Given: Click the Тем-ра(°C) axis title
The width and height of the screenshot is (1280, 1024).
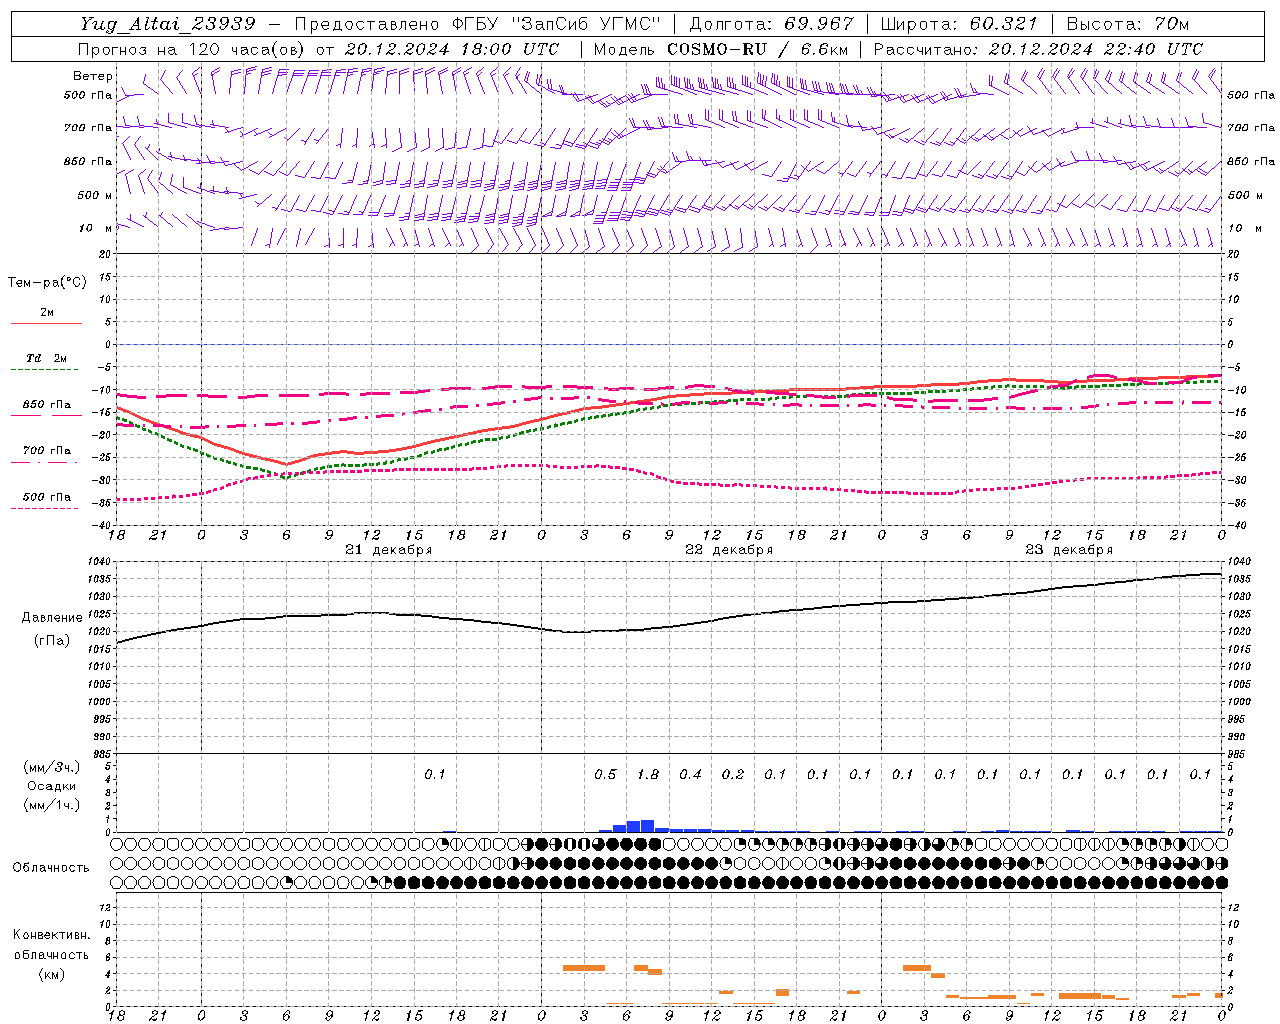Looking at the screenshot, I should (x=47, y=283).
